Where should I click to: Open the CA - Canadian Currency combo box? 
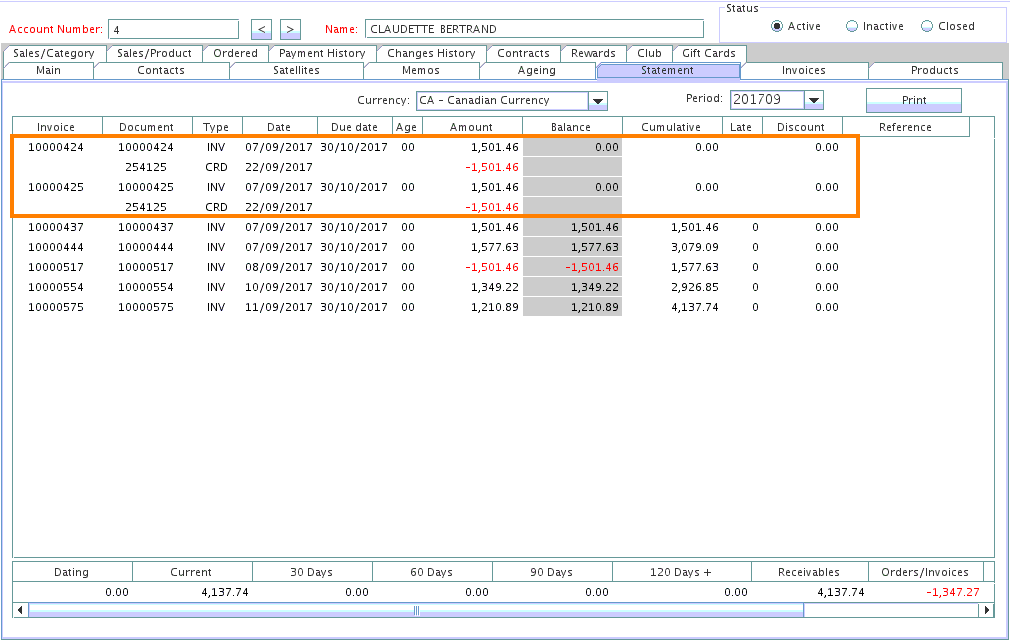click(502, 100)
